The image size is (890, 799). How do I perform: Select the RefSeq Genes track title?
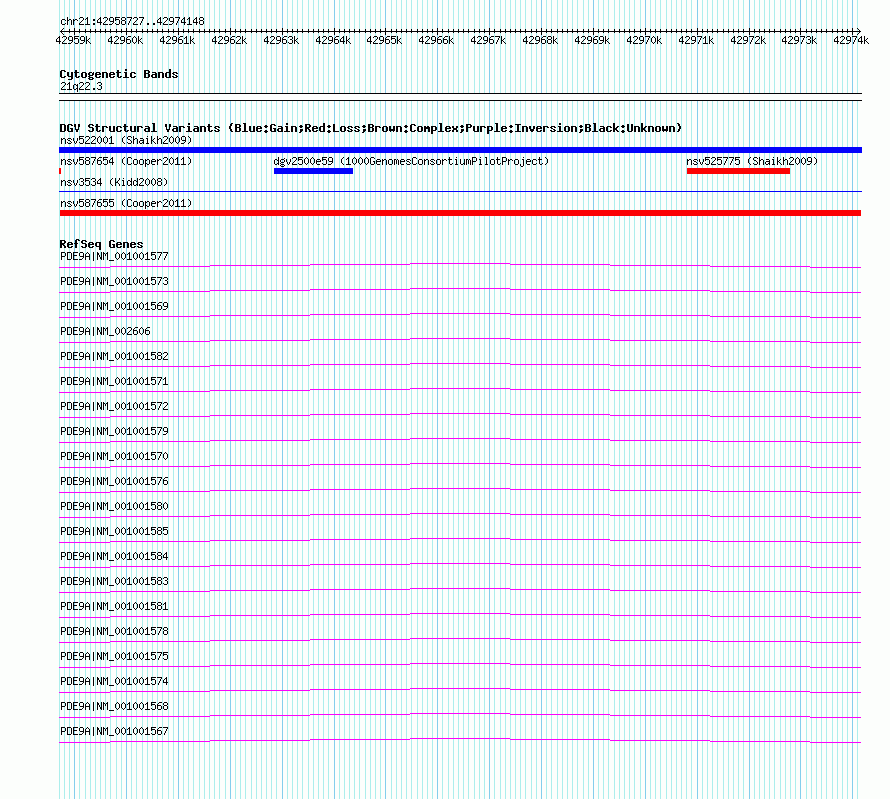(x=101, y=244)
